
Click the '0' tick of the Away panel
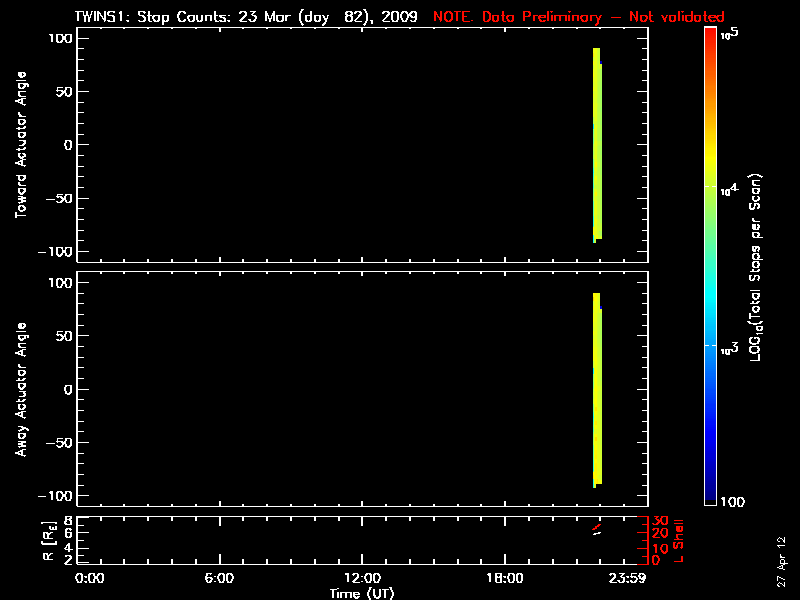68,390
